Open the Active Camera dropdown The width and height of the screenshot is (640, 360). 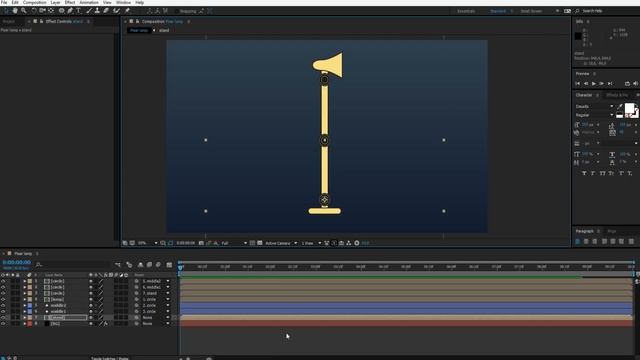tap(281, 243)
